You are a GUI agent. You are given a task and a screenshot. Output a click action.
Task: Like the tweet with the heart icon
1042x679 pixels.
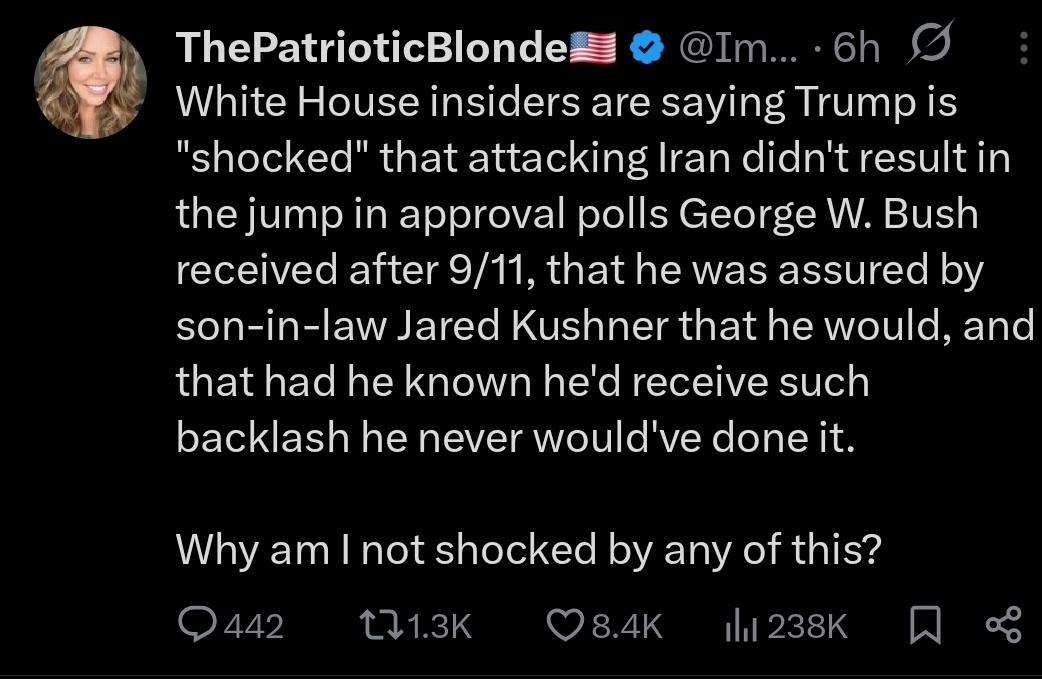tap(567, 626)
